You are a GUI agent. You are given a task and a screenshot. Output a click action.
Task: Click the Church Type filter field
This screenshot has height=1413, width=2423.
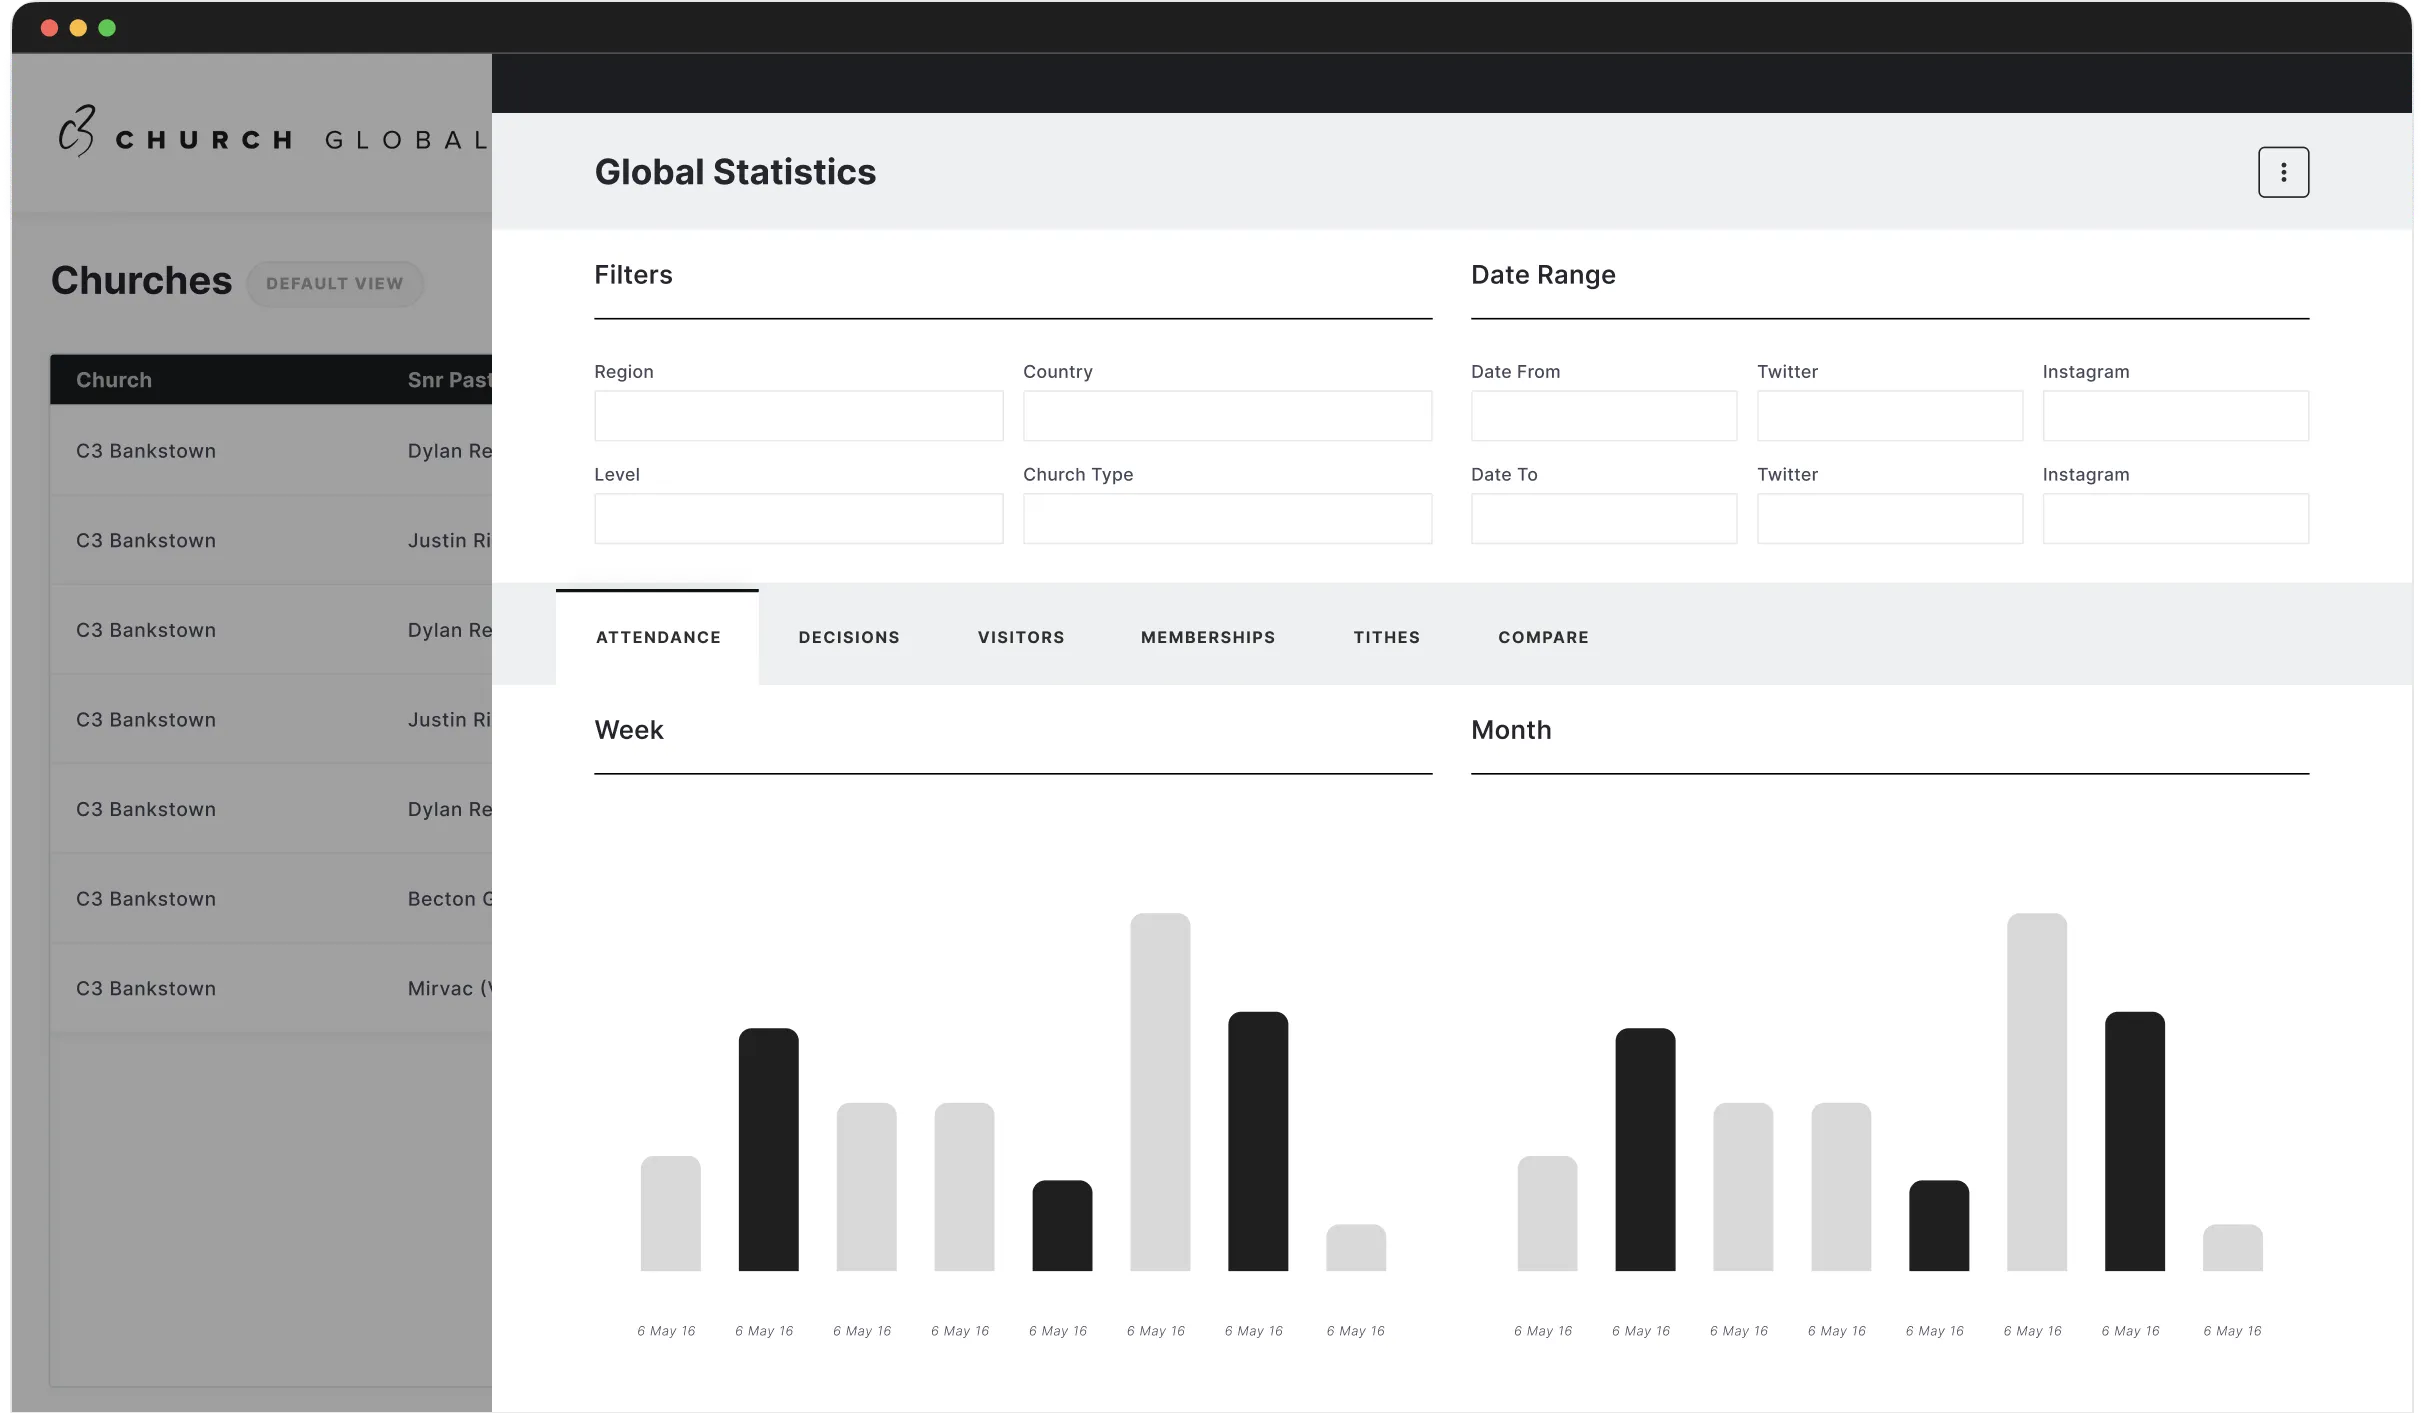tap(1227, 518)
